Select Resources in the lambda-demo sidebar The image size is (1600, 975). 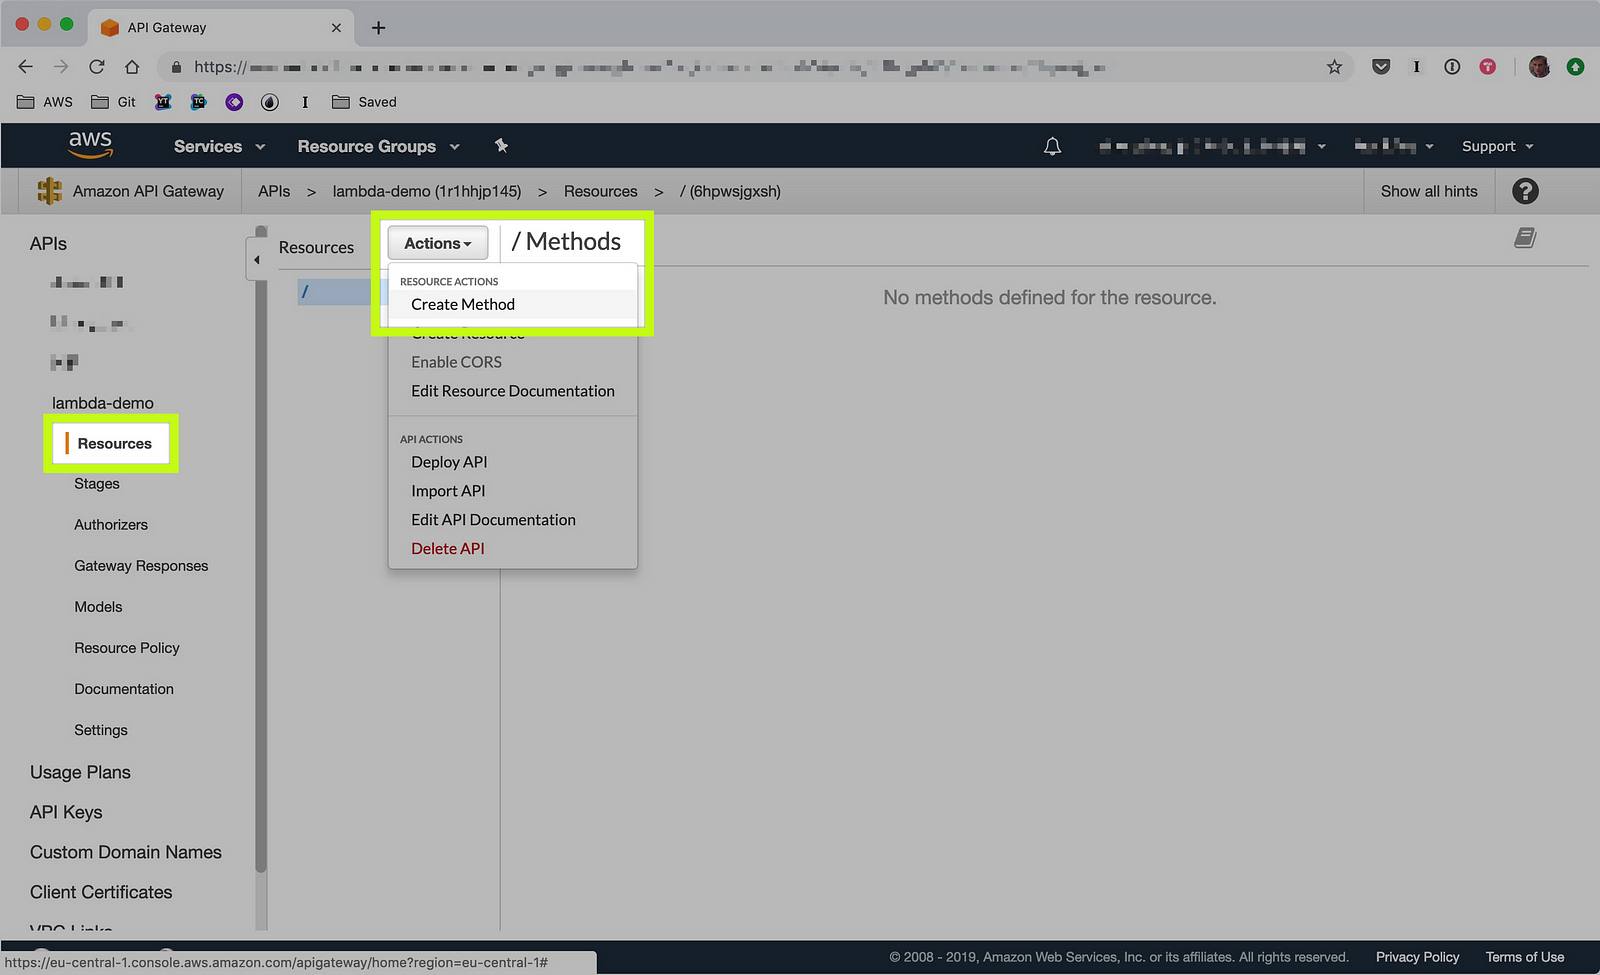(x=114, y=444)
